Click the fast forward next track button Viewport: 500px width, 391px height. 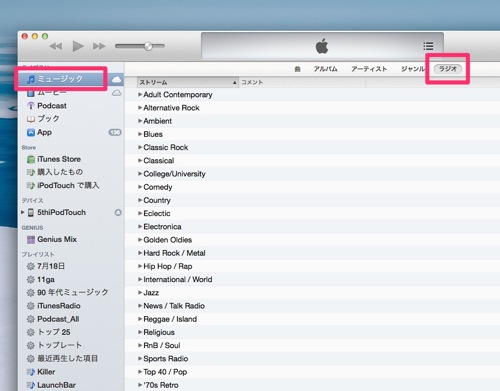(99, 46)
